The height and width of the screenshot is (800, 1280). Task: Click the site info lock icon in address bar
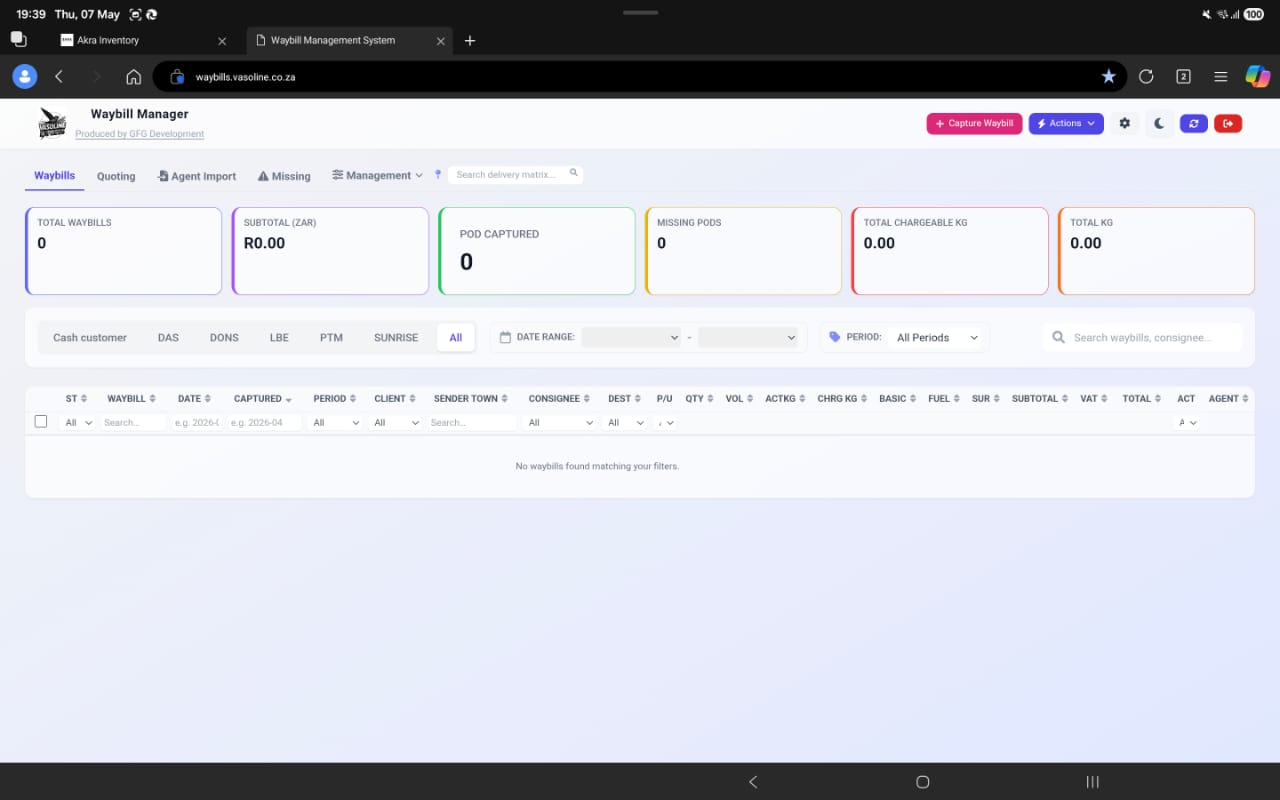coord(177,76)
